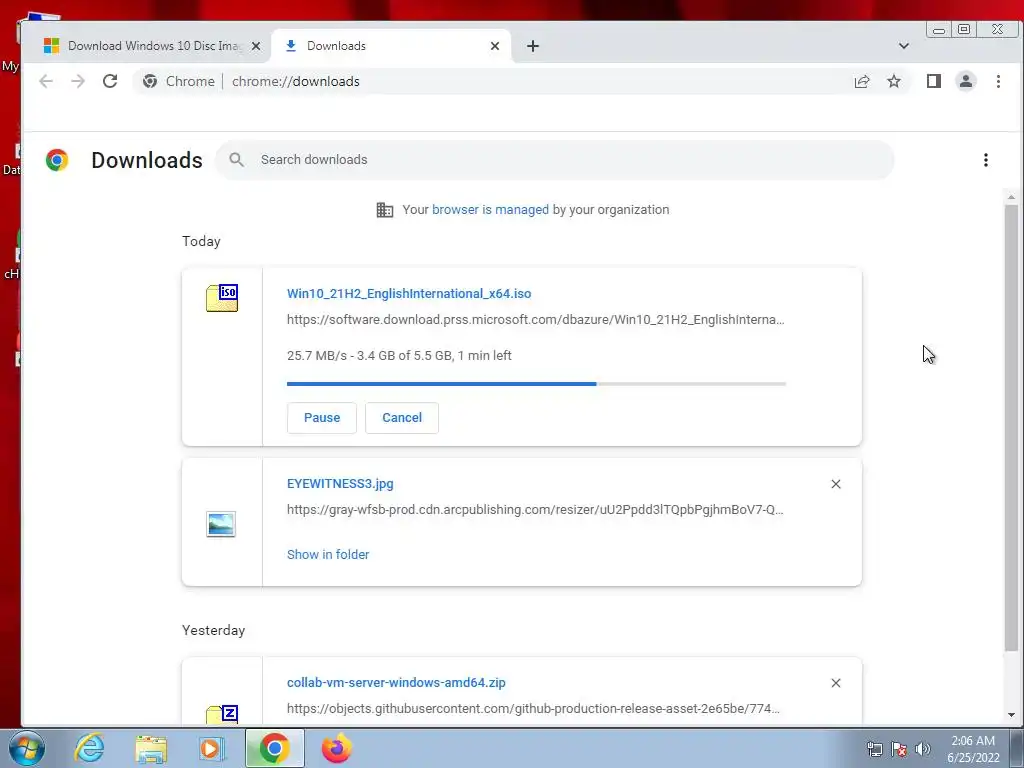Click the volume speaker tray icon
1024x768 pixels.
pos(922,749)
